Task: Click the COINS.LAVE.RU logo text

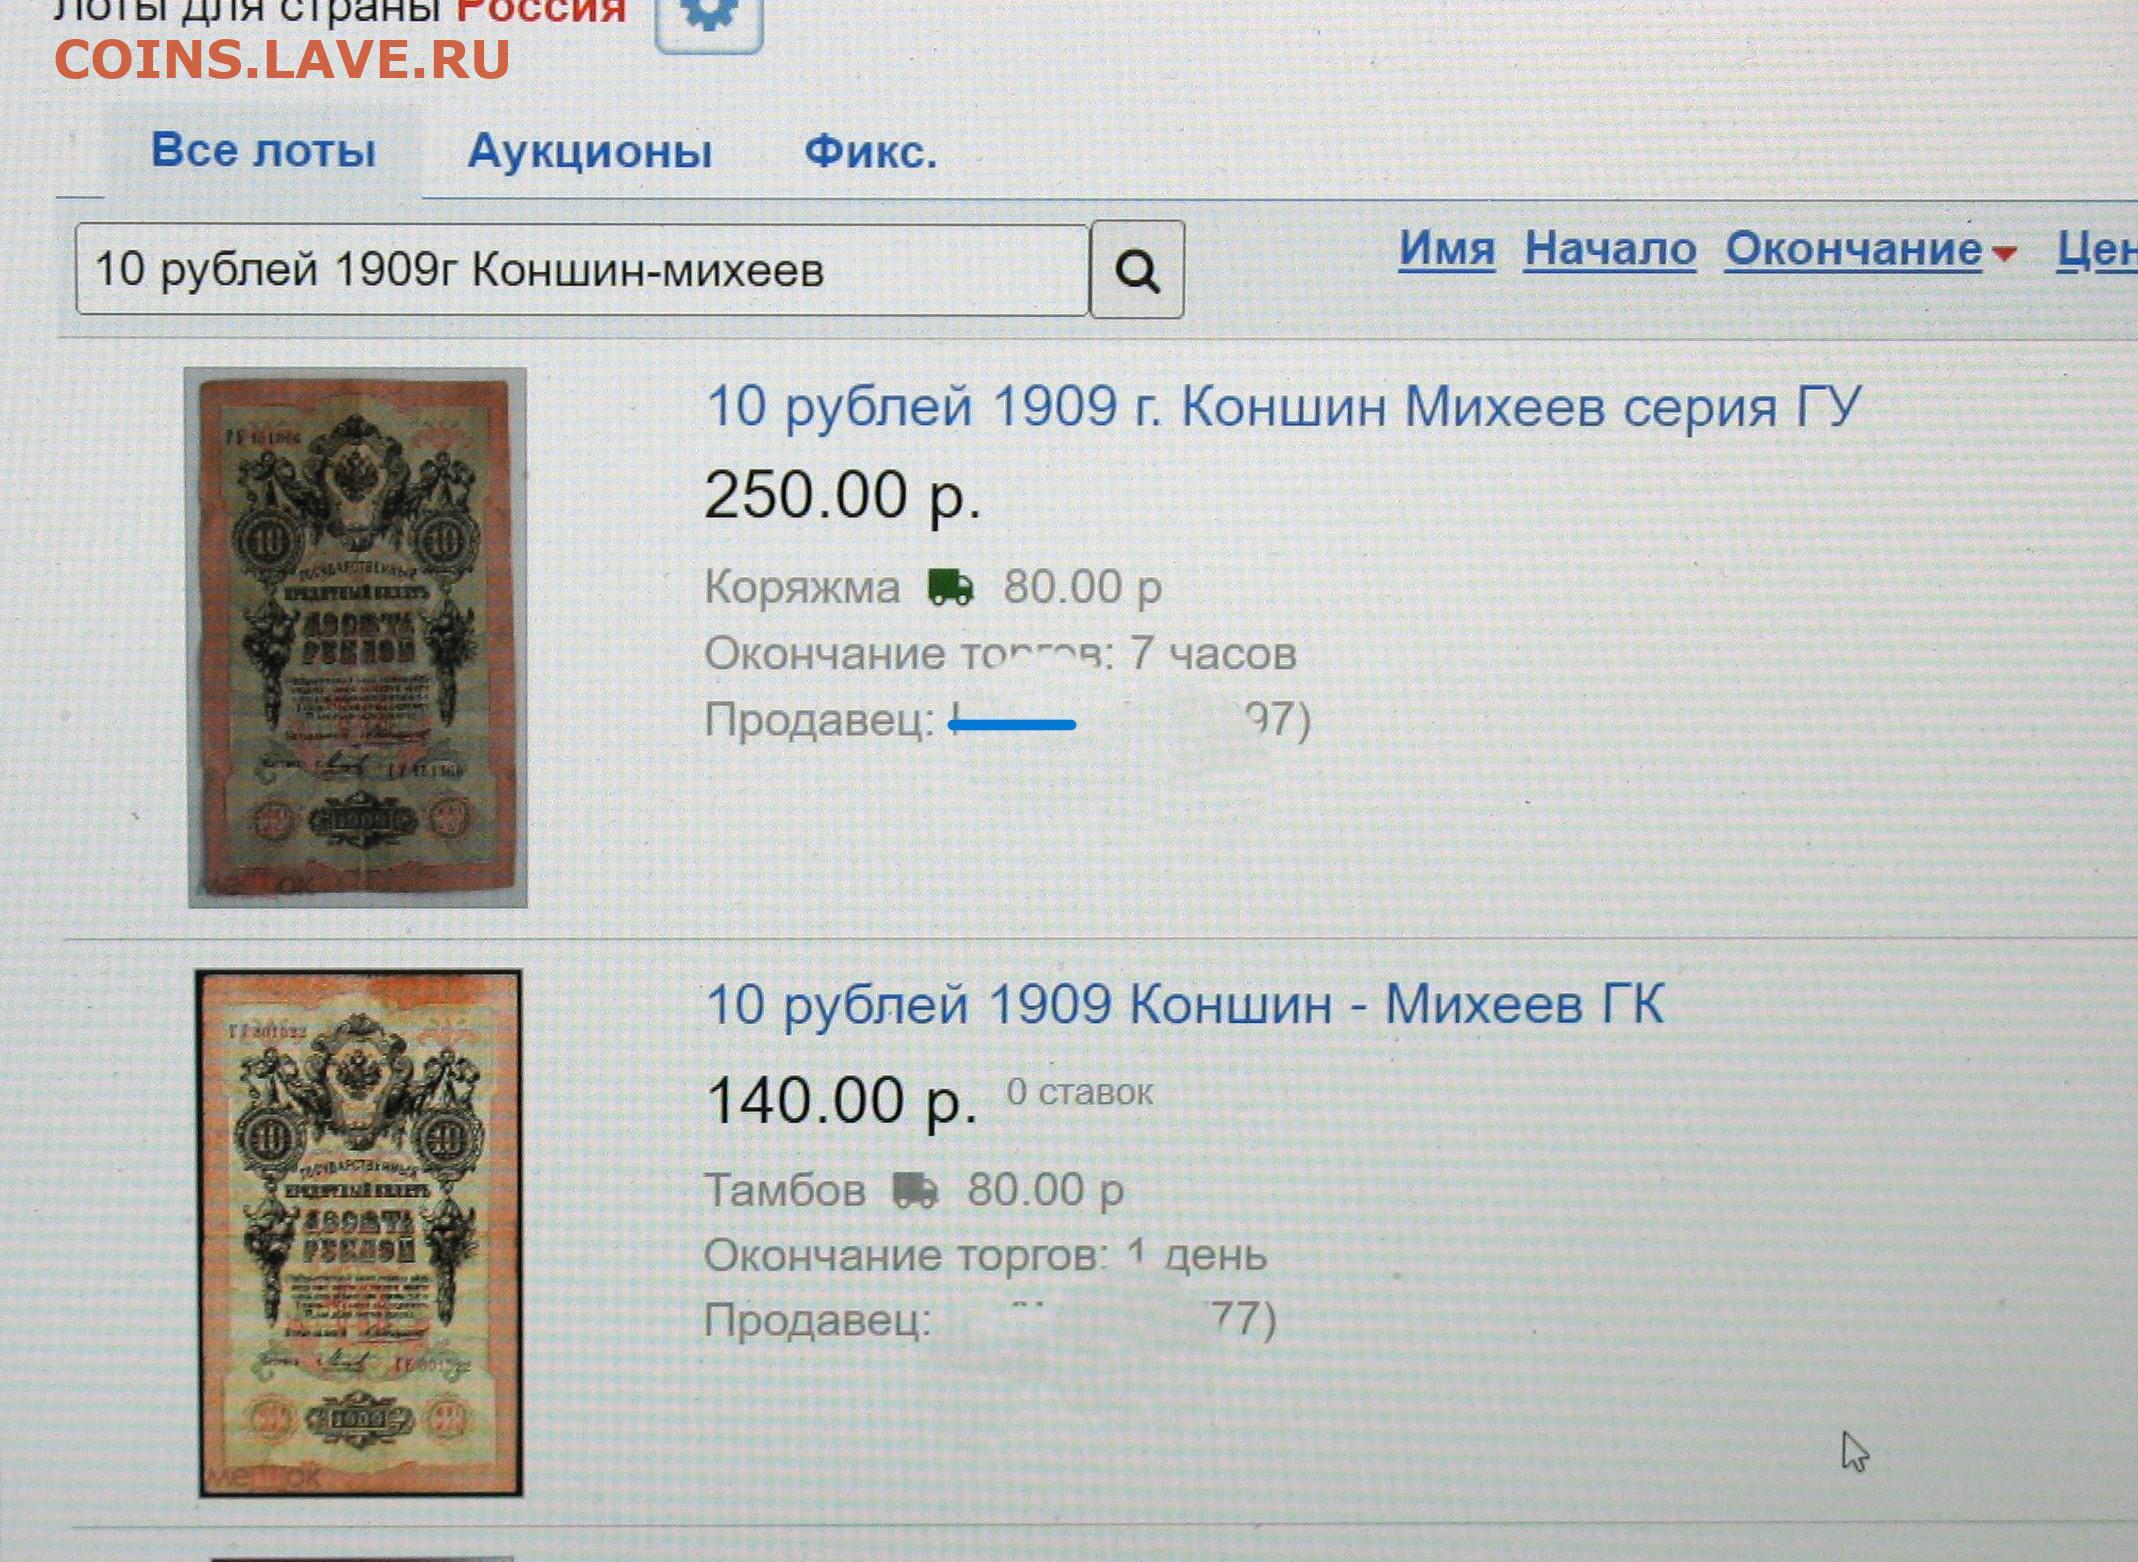Action: tap(282, 59)
